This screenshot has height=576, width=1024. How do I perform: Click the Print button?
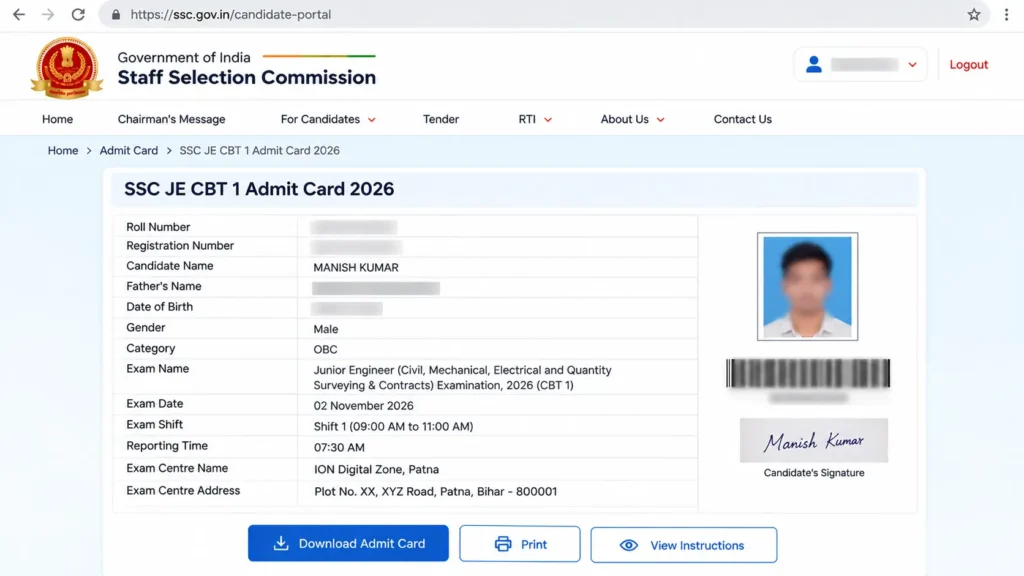click(x=520, y=544)
